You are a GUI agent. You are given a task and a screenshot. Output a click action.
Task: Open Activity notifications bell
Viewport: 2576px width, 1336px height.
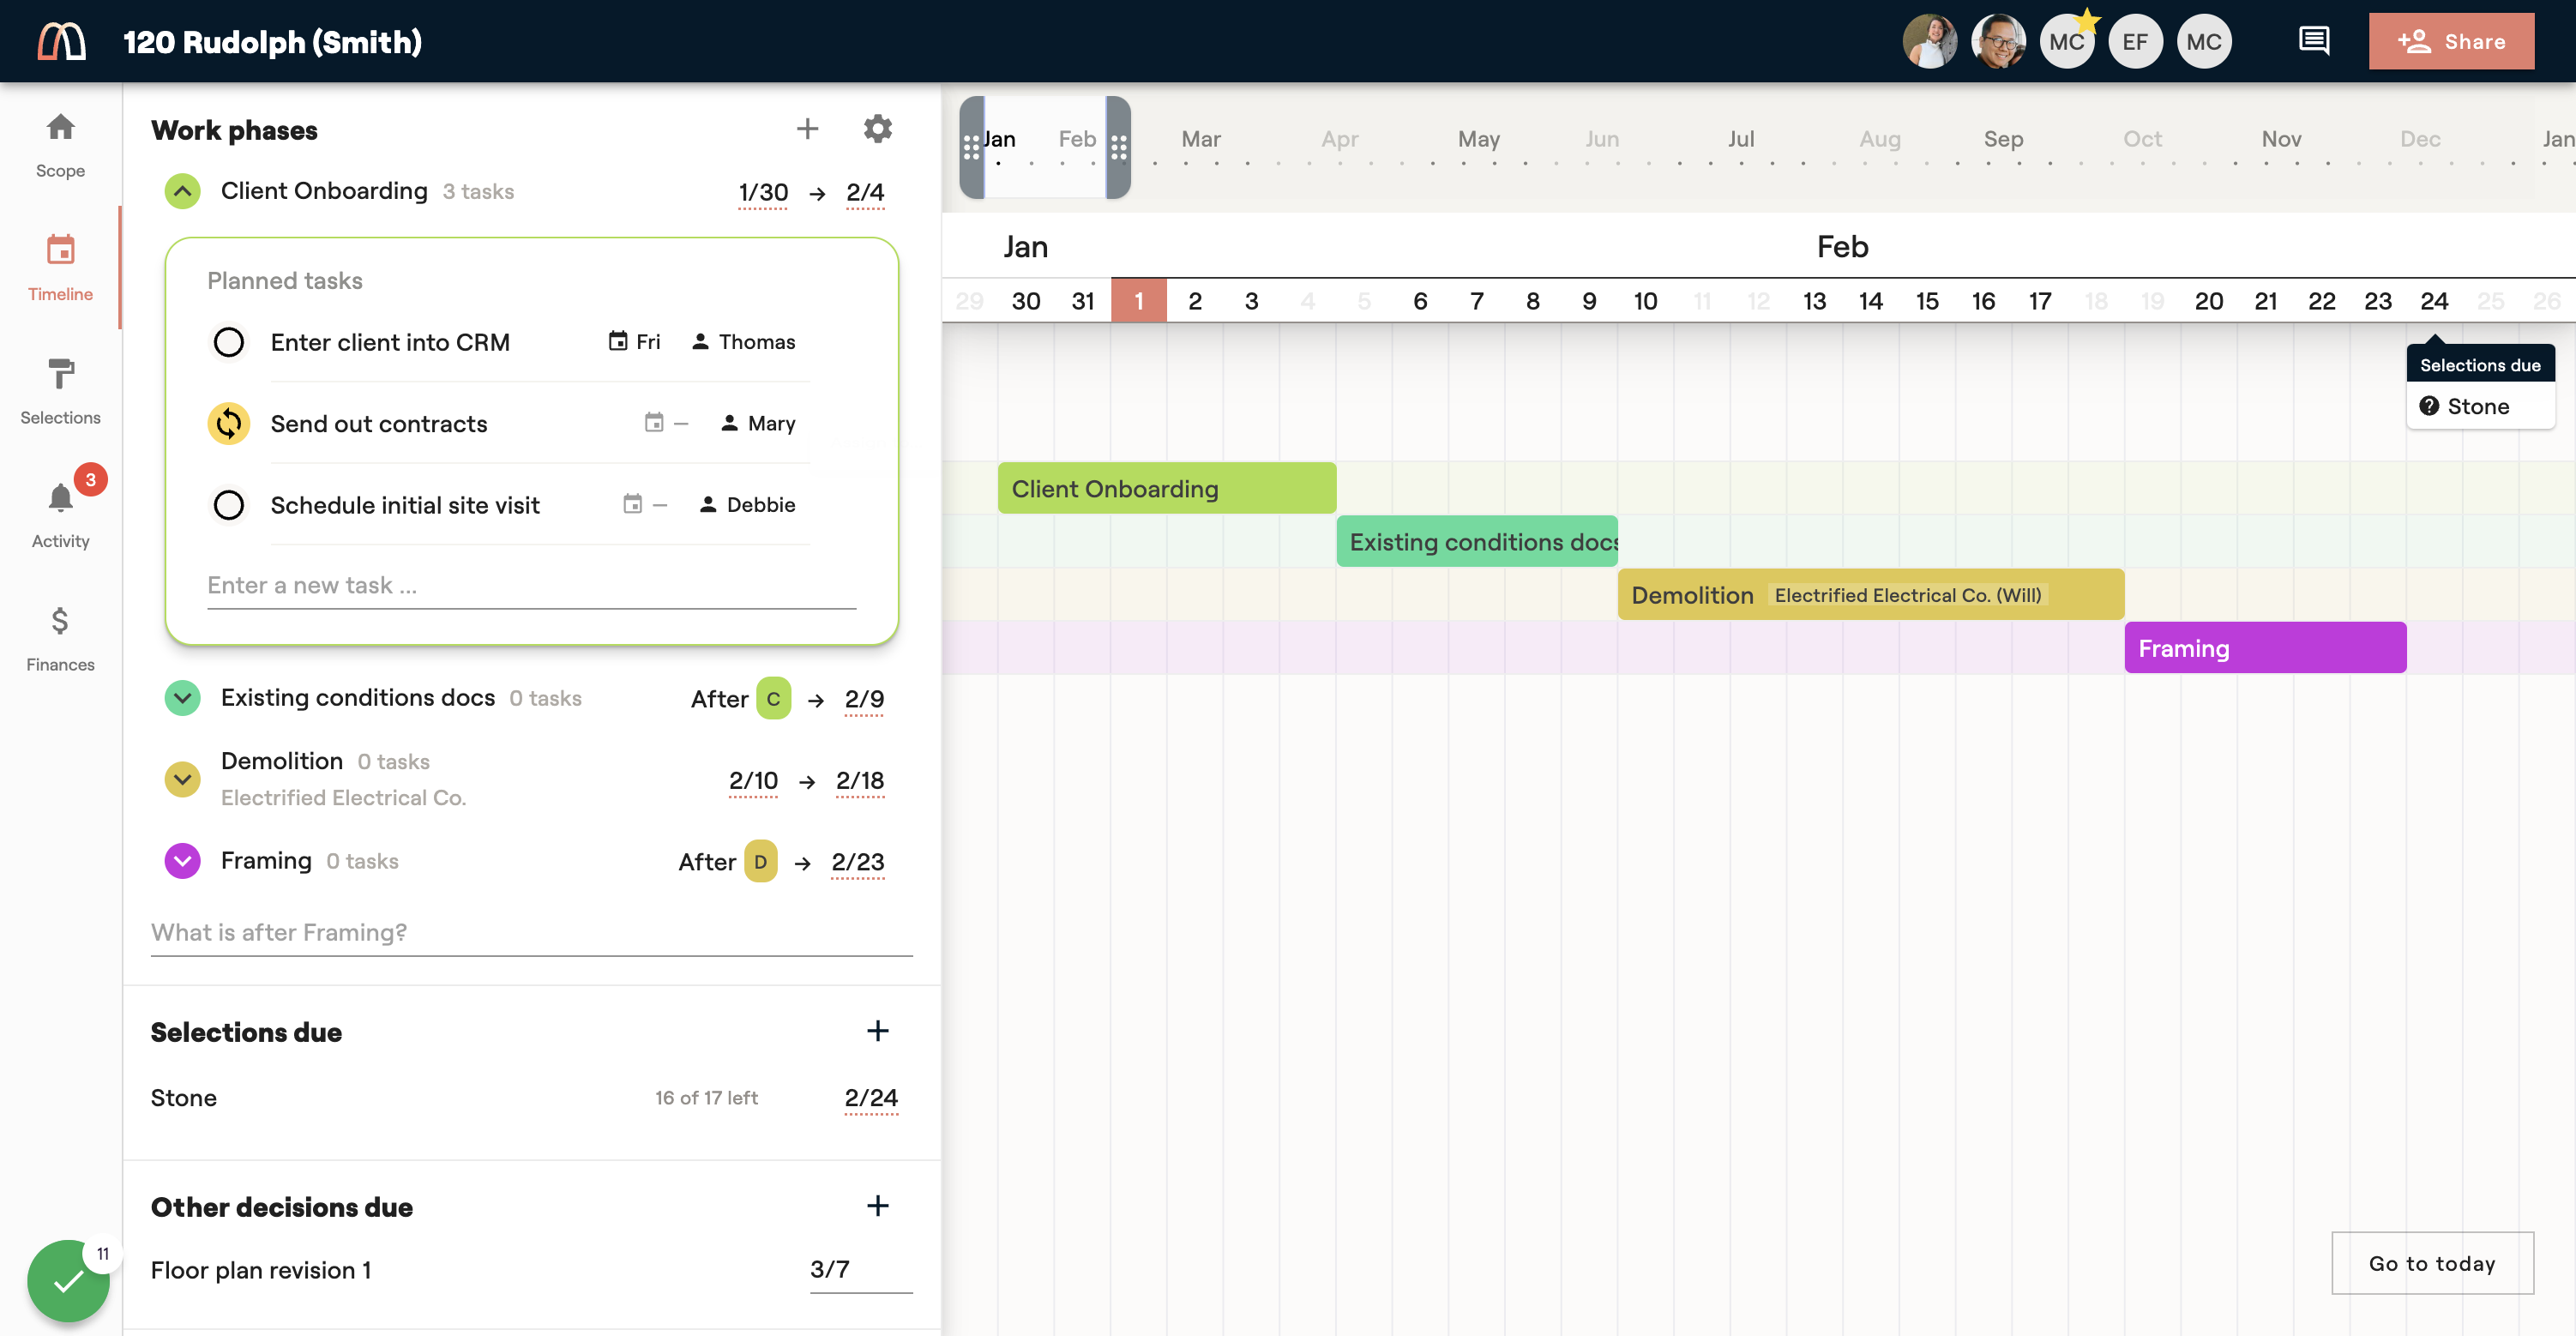60,515
